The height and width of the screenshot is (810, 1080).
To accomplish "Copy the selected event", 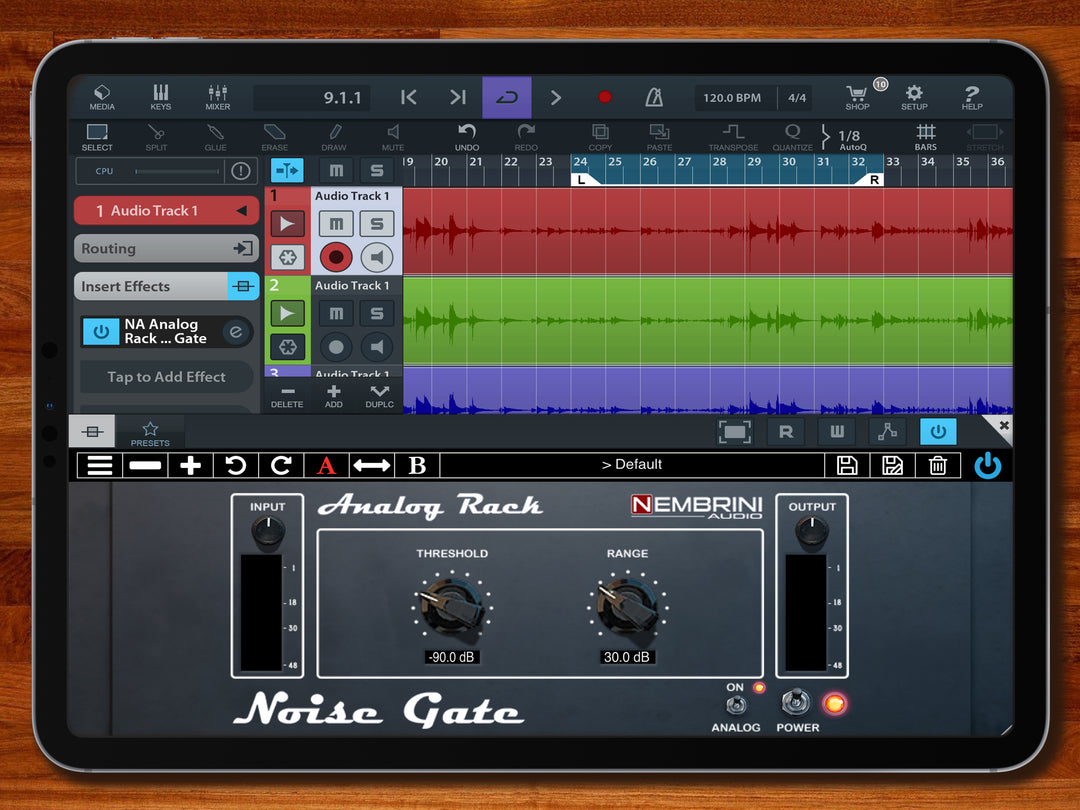I will (x=600, y=137).
